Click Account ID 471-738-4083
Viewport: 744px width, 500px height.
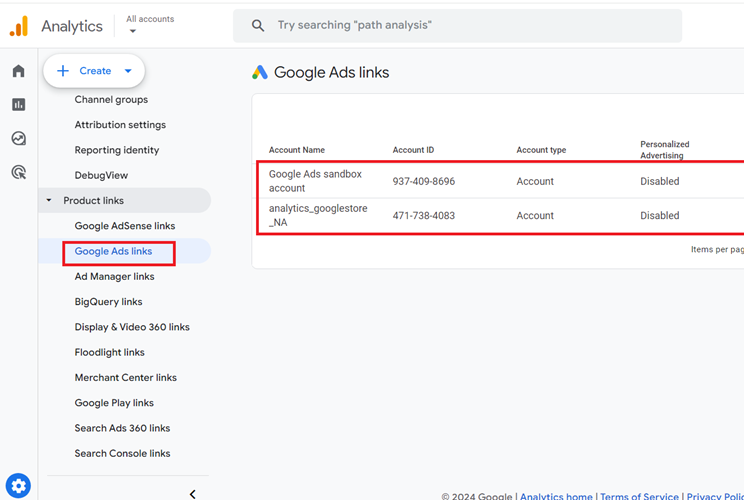424,215
